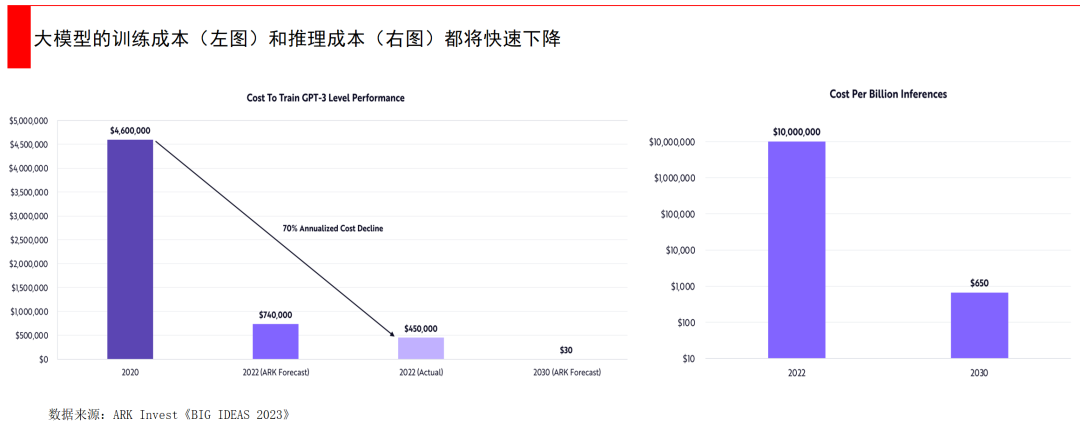The image size is (1080, 432).
Task: Select the '70% Annualized Cost Decline' annotation
Action: pos(333,228)
